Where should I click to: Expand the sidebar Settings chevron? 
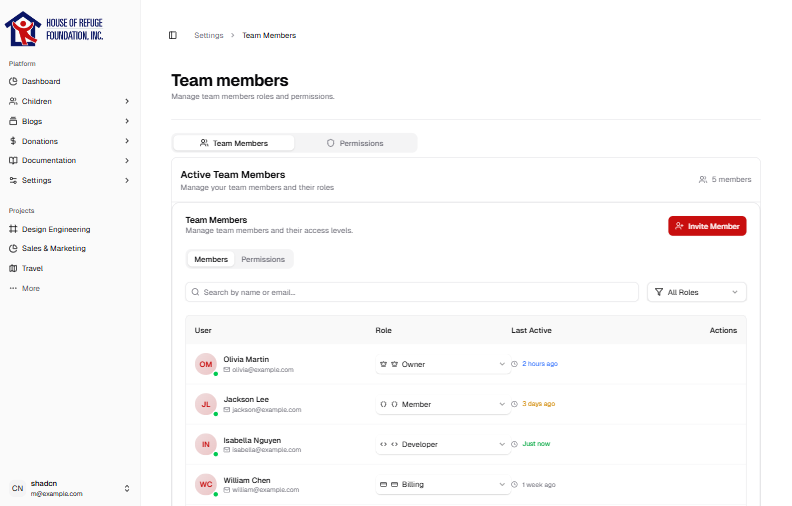(x=127, y=180)
